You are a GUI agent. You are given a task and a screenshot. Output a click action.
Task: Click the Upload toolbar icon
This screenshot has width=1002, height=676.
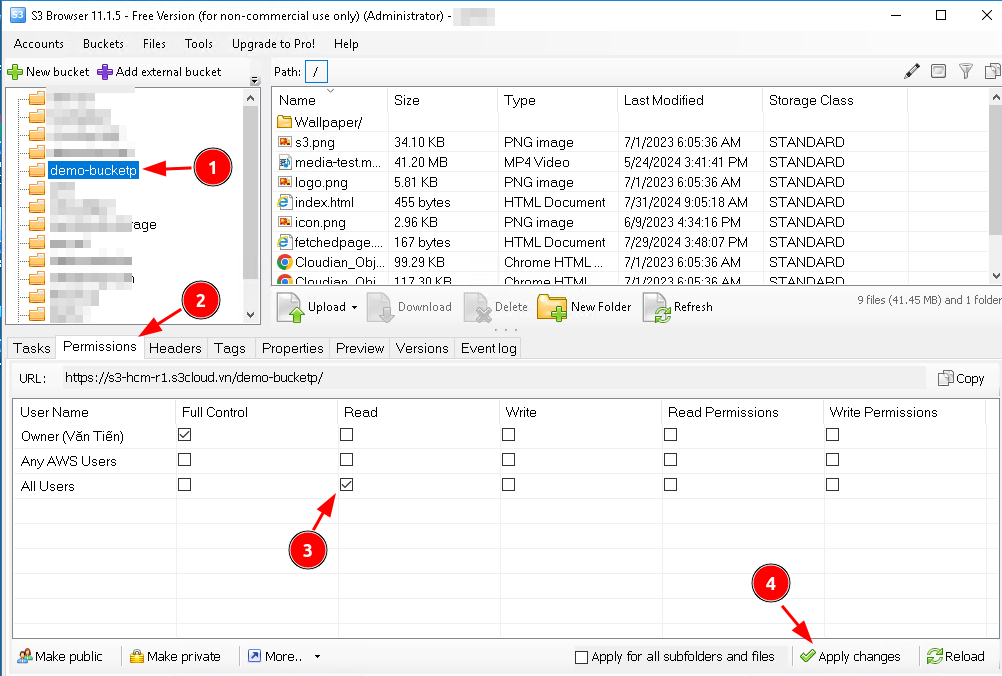[x=291, y=307]
